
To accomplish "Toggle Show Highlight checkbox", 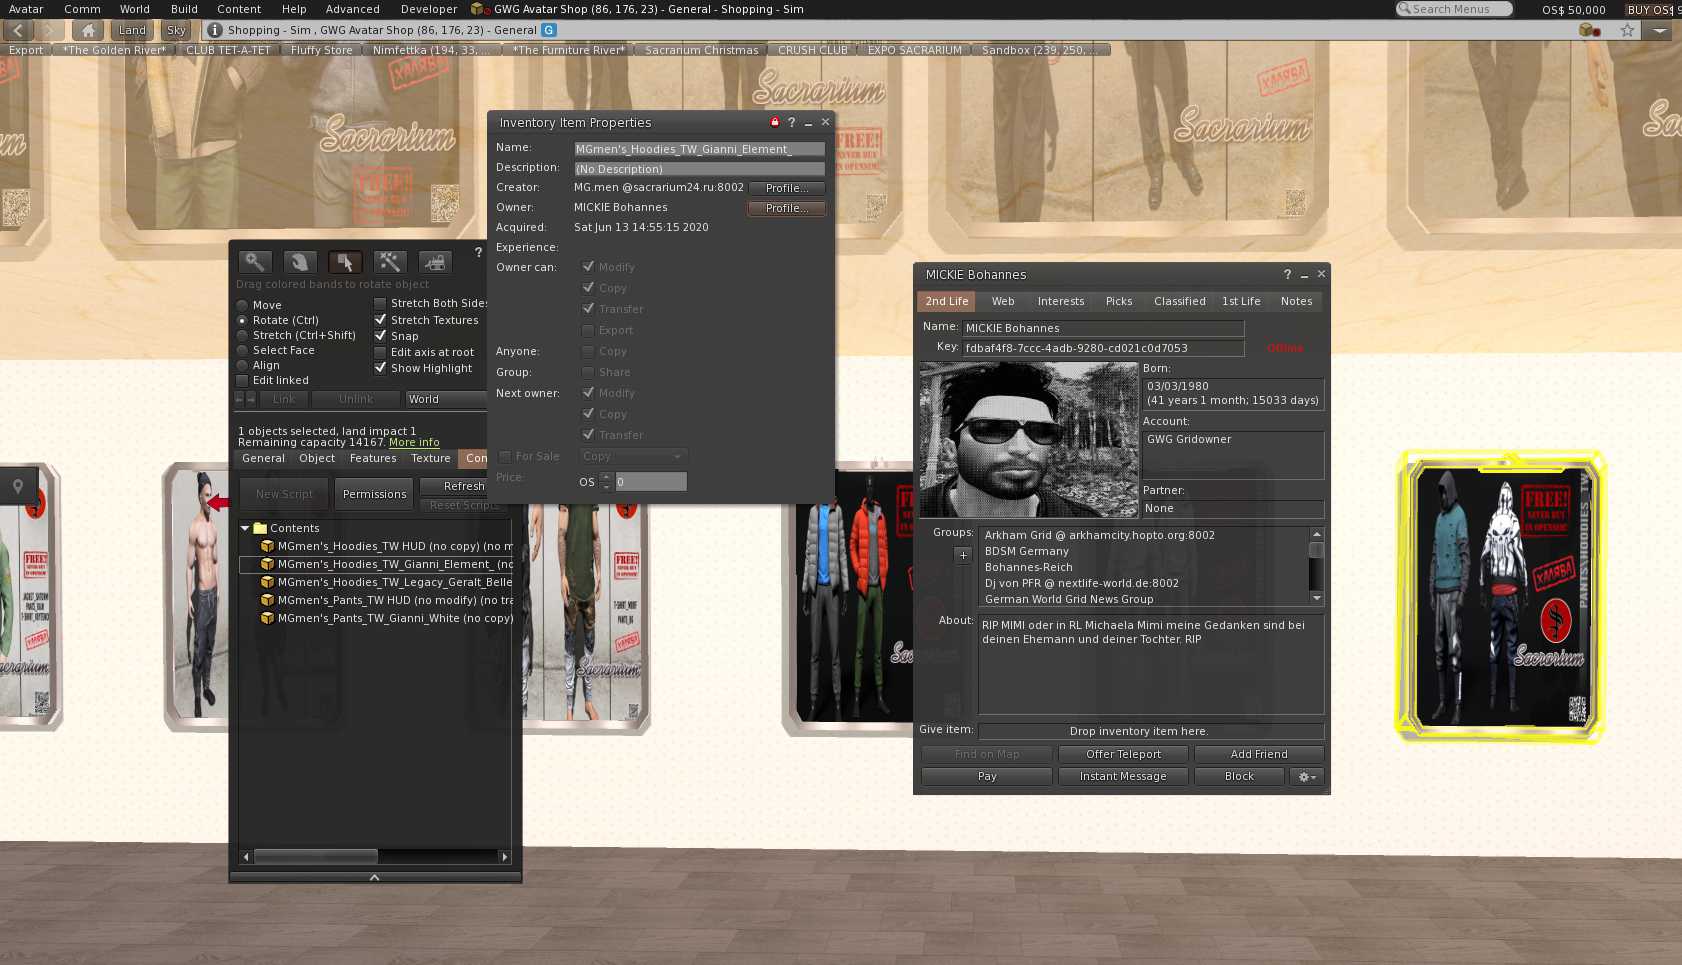I will pyautogui.click(x=380, y=368).
